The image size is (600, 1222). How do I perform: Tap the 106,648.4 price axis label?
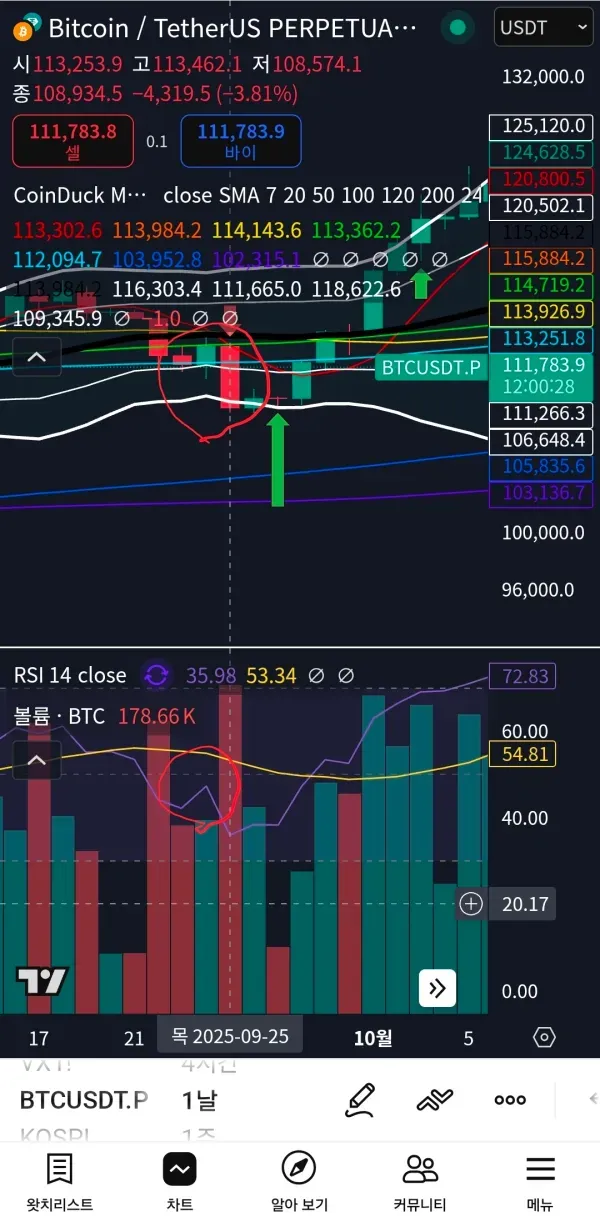tap(540, 440)
